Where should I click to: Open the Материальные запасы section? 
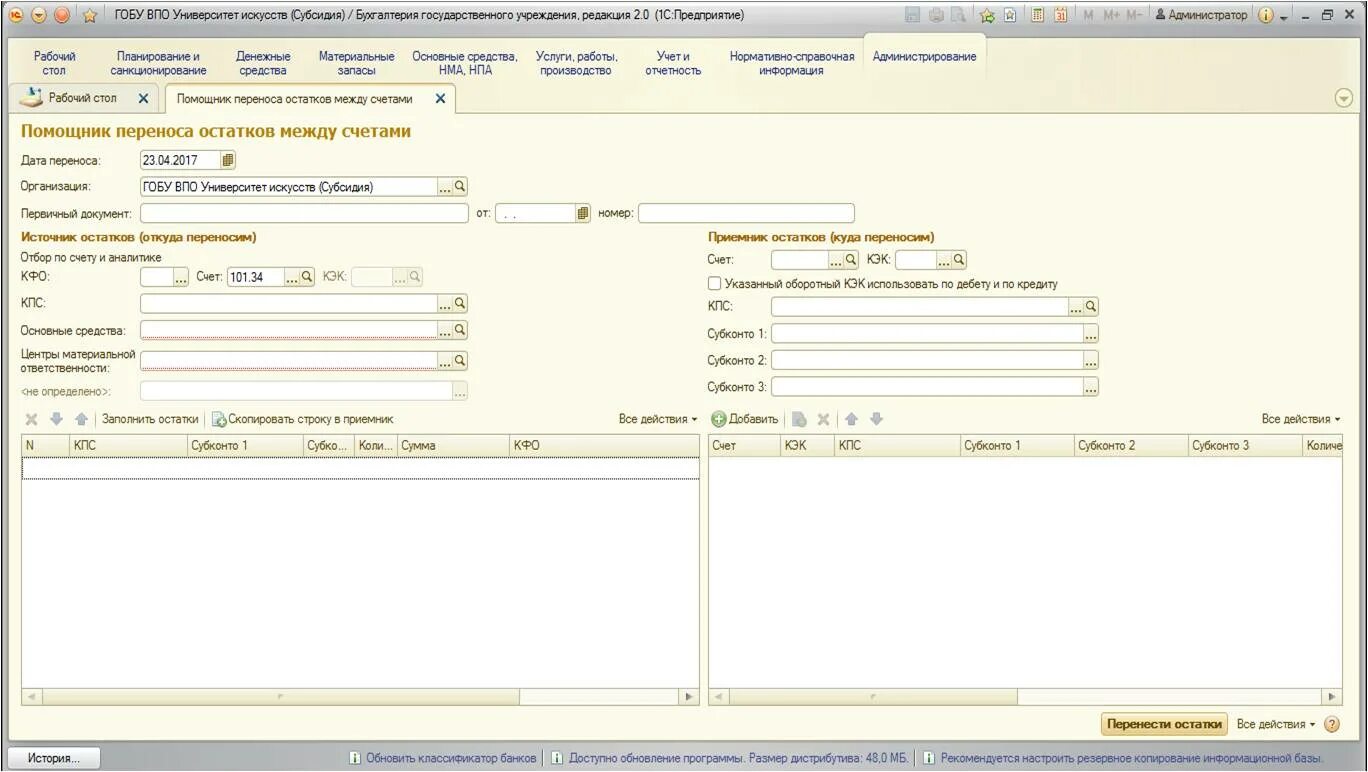(x=356, y=63)
